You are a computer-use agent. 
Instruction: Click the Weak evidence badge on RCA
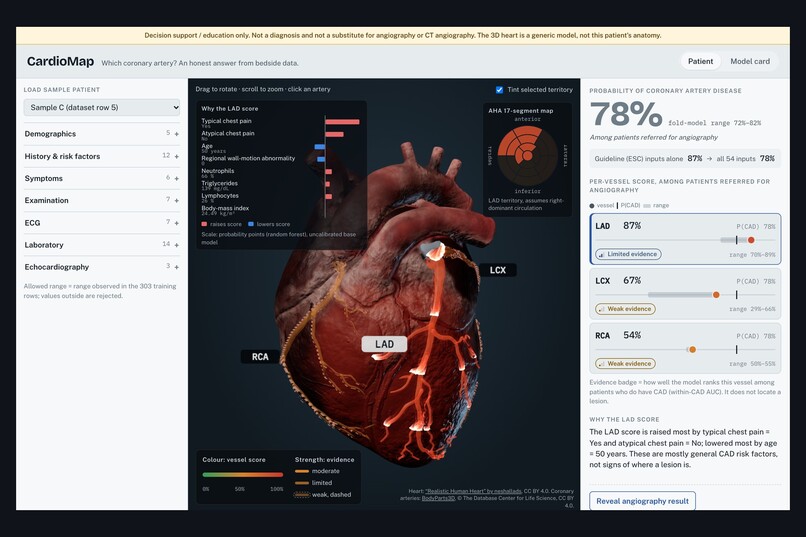pyautogui.click(x=625, y=363)
